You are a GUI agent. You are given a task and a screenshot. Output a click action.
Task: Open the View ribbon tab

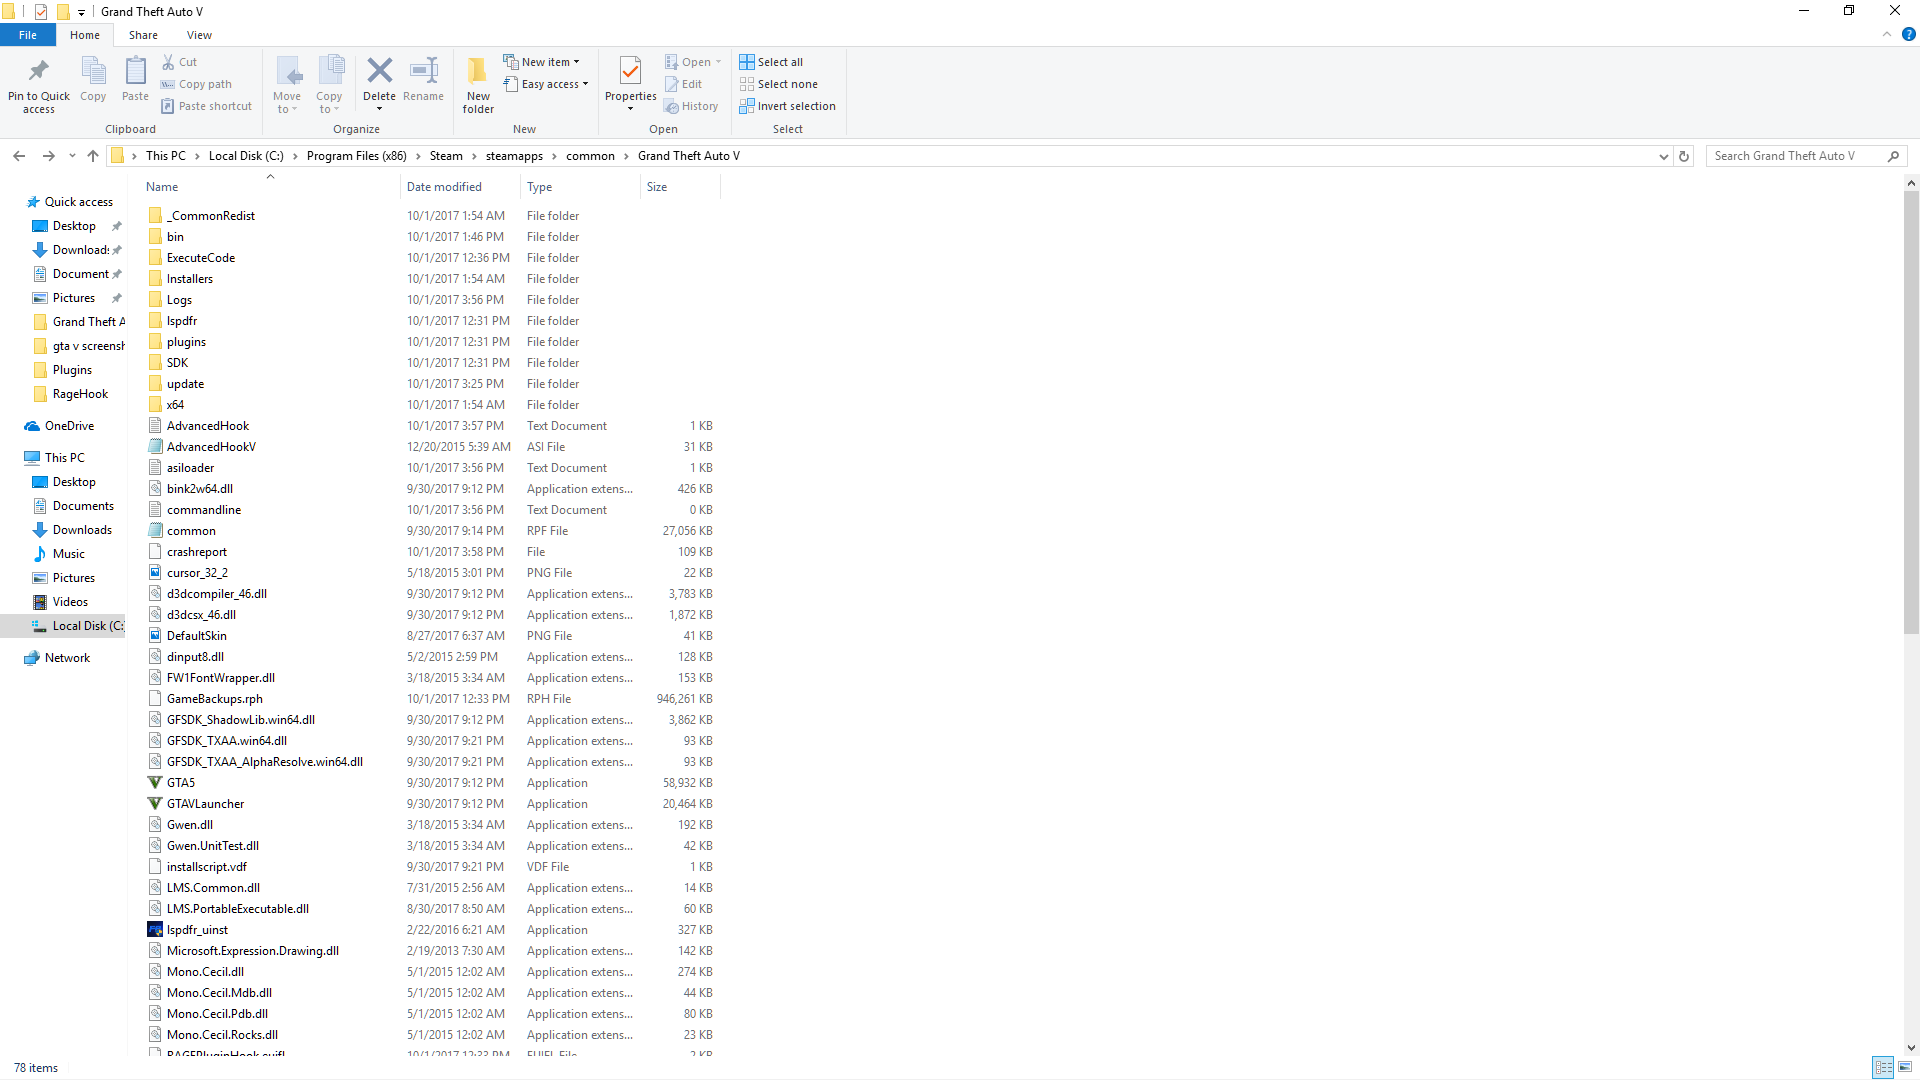coord(199,35)
